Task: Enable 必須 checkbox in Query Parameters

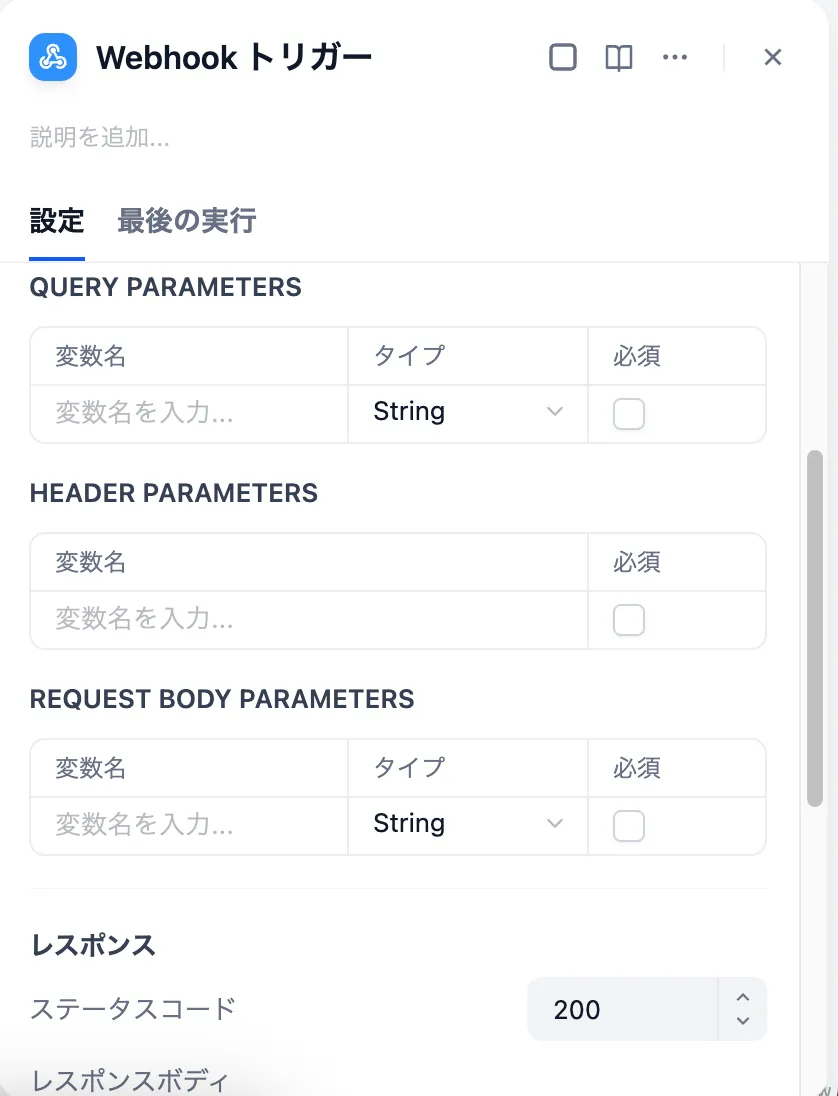Action: coord(629,414)
